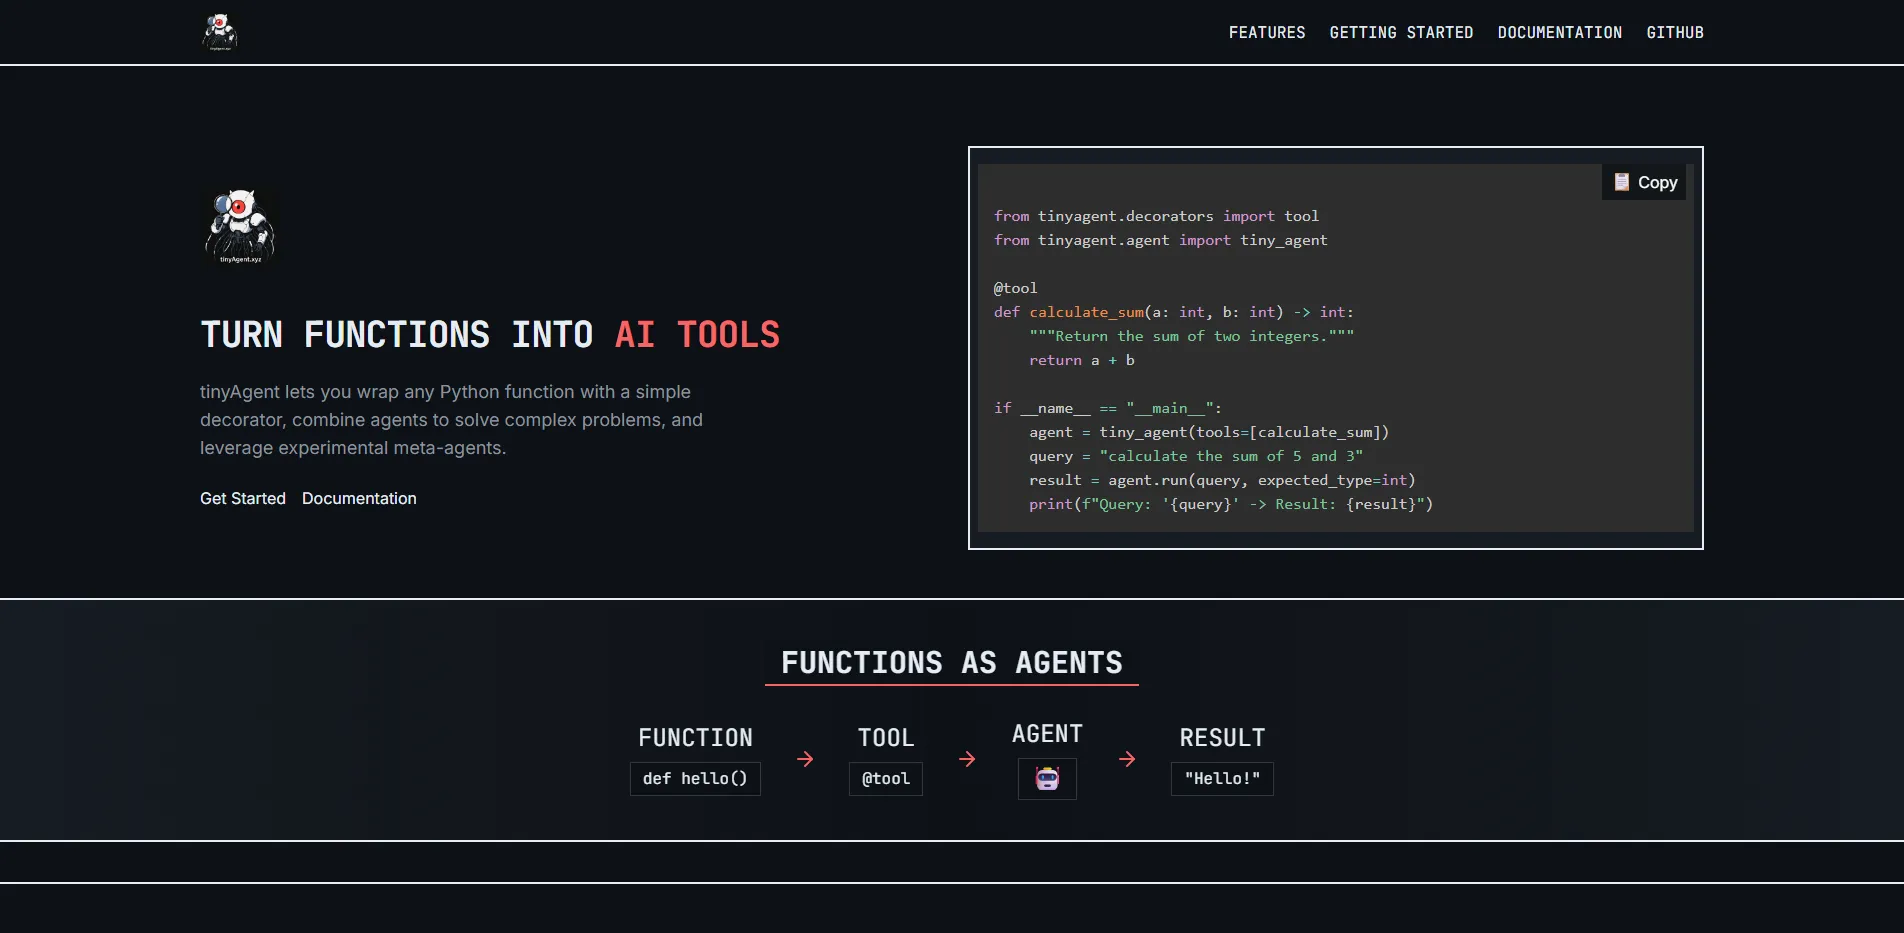Screen dimensions: 1904x933
Task: Click the Documentation link under the tagline
Action: 358,498
